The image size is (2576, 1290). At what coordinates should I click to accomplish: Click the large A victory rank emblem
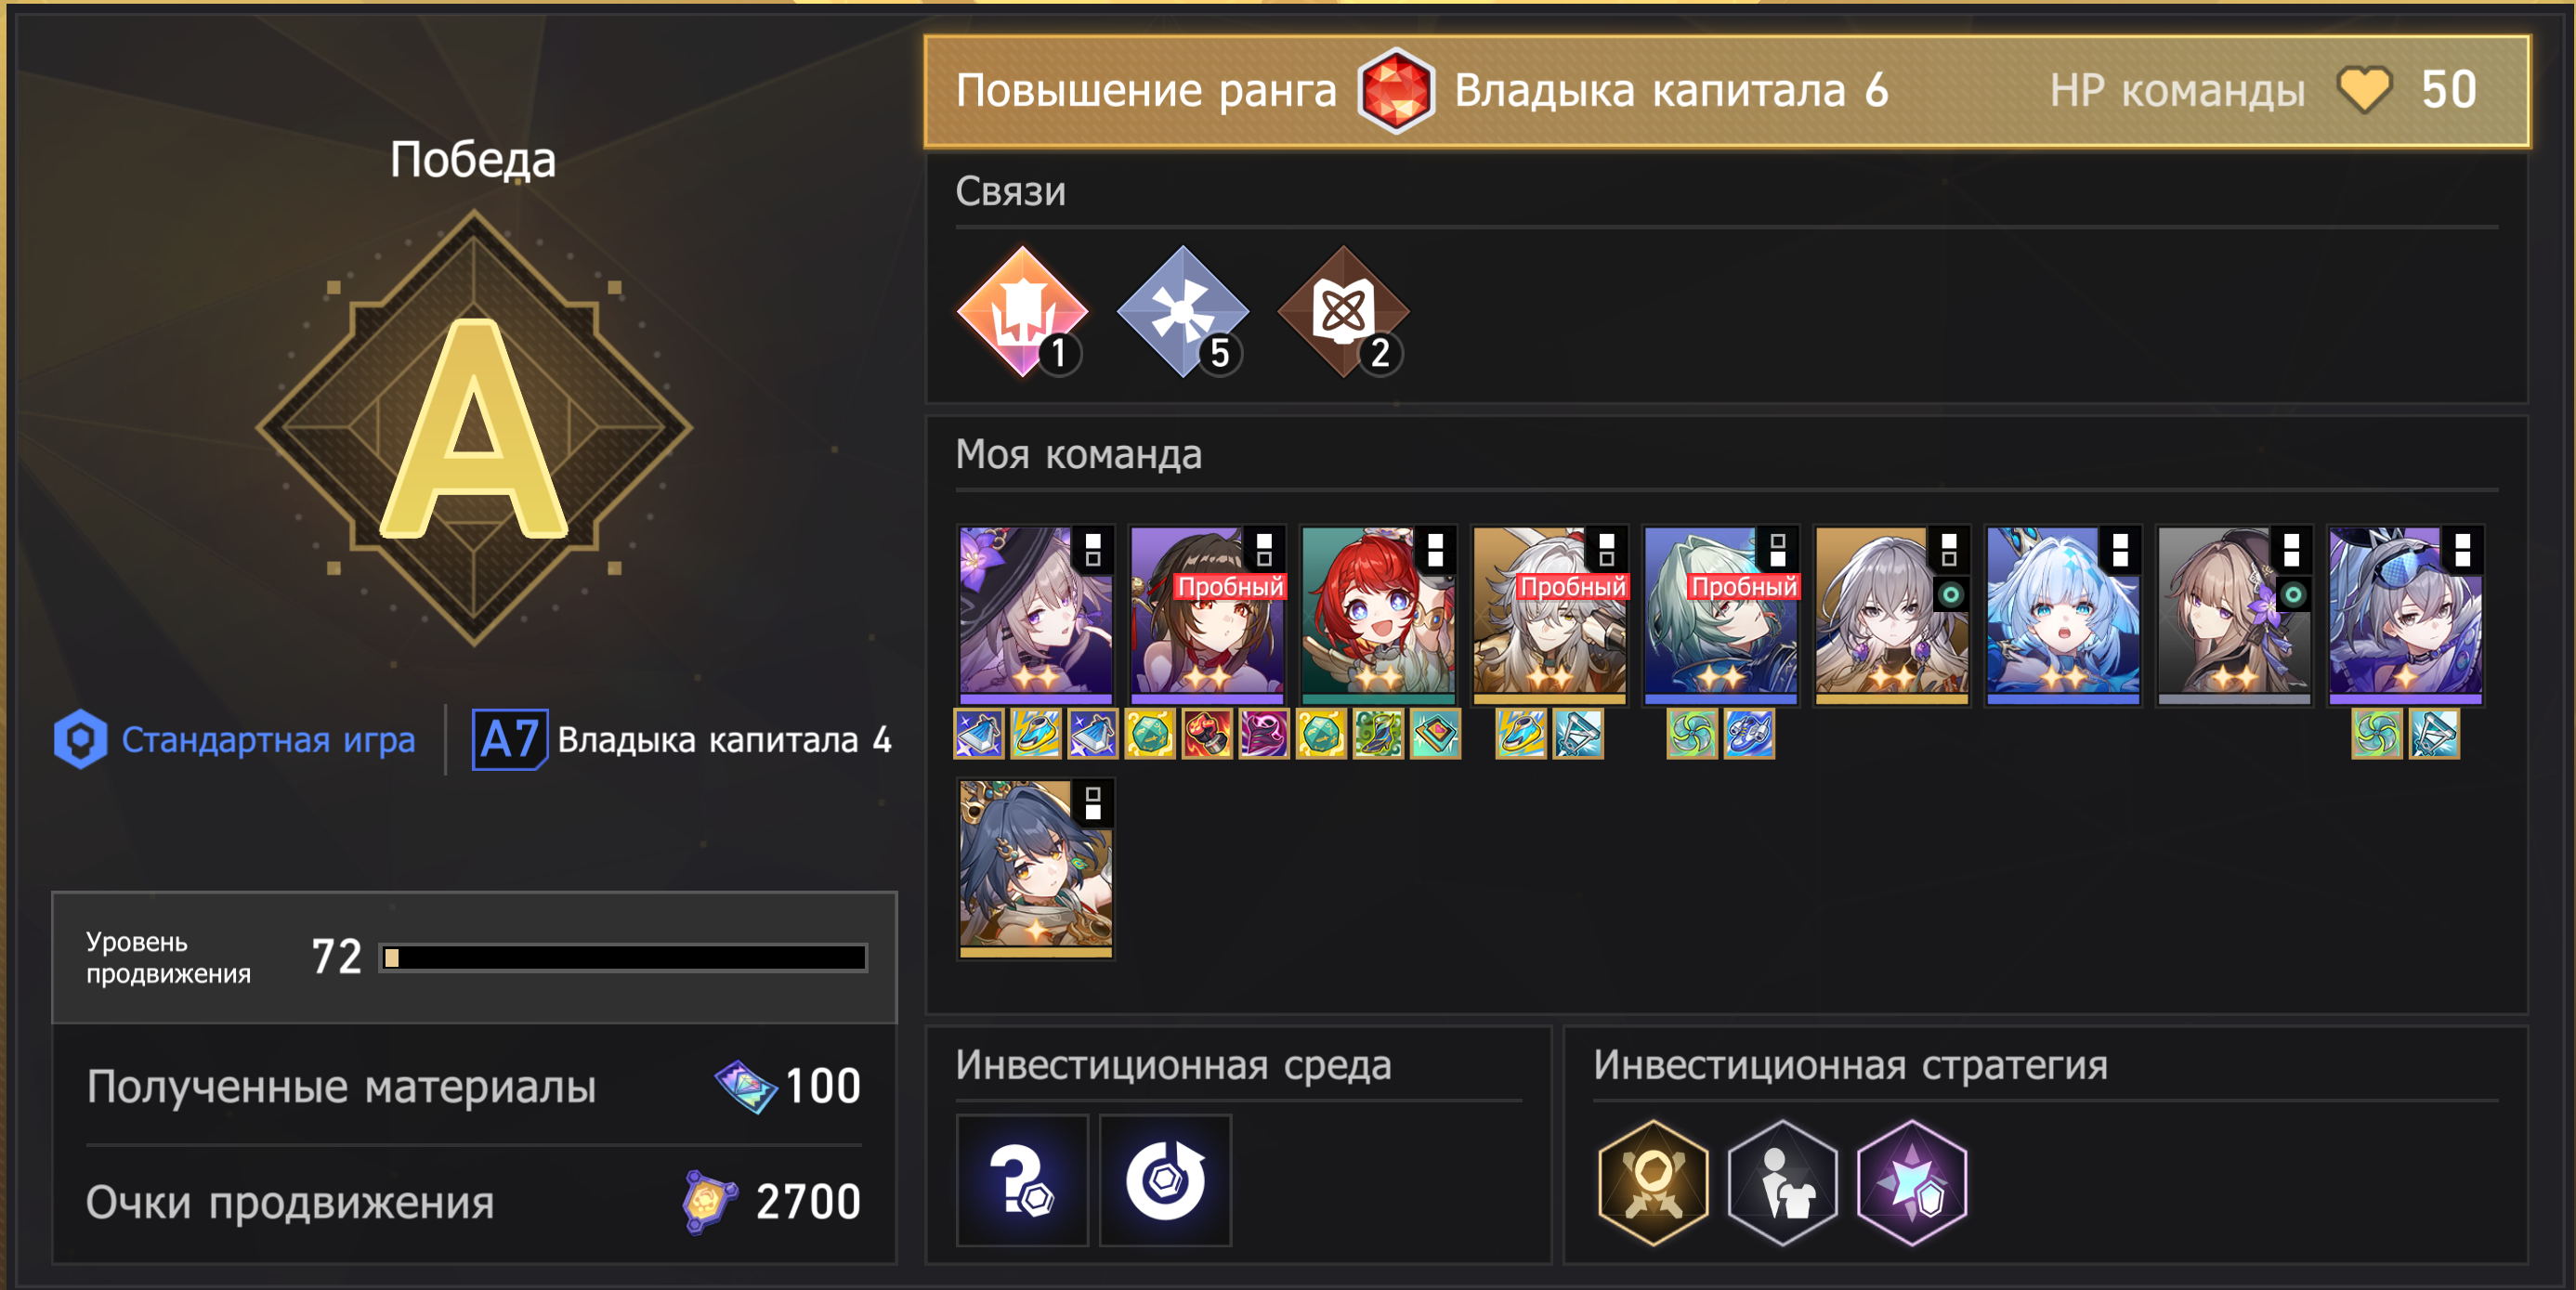[x=474, y=428]
